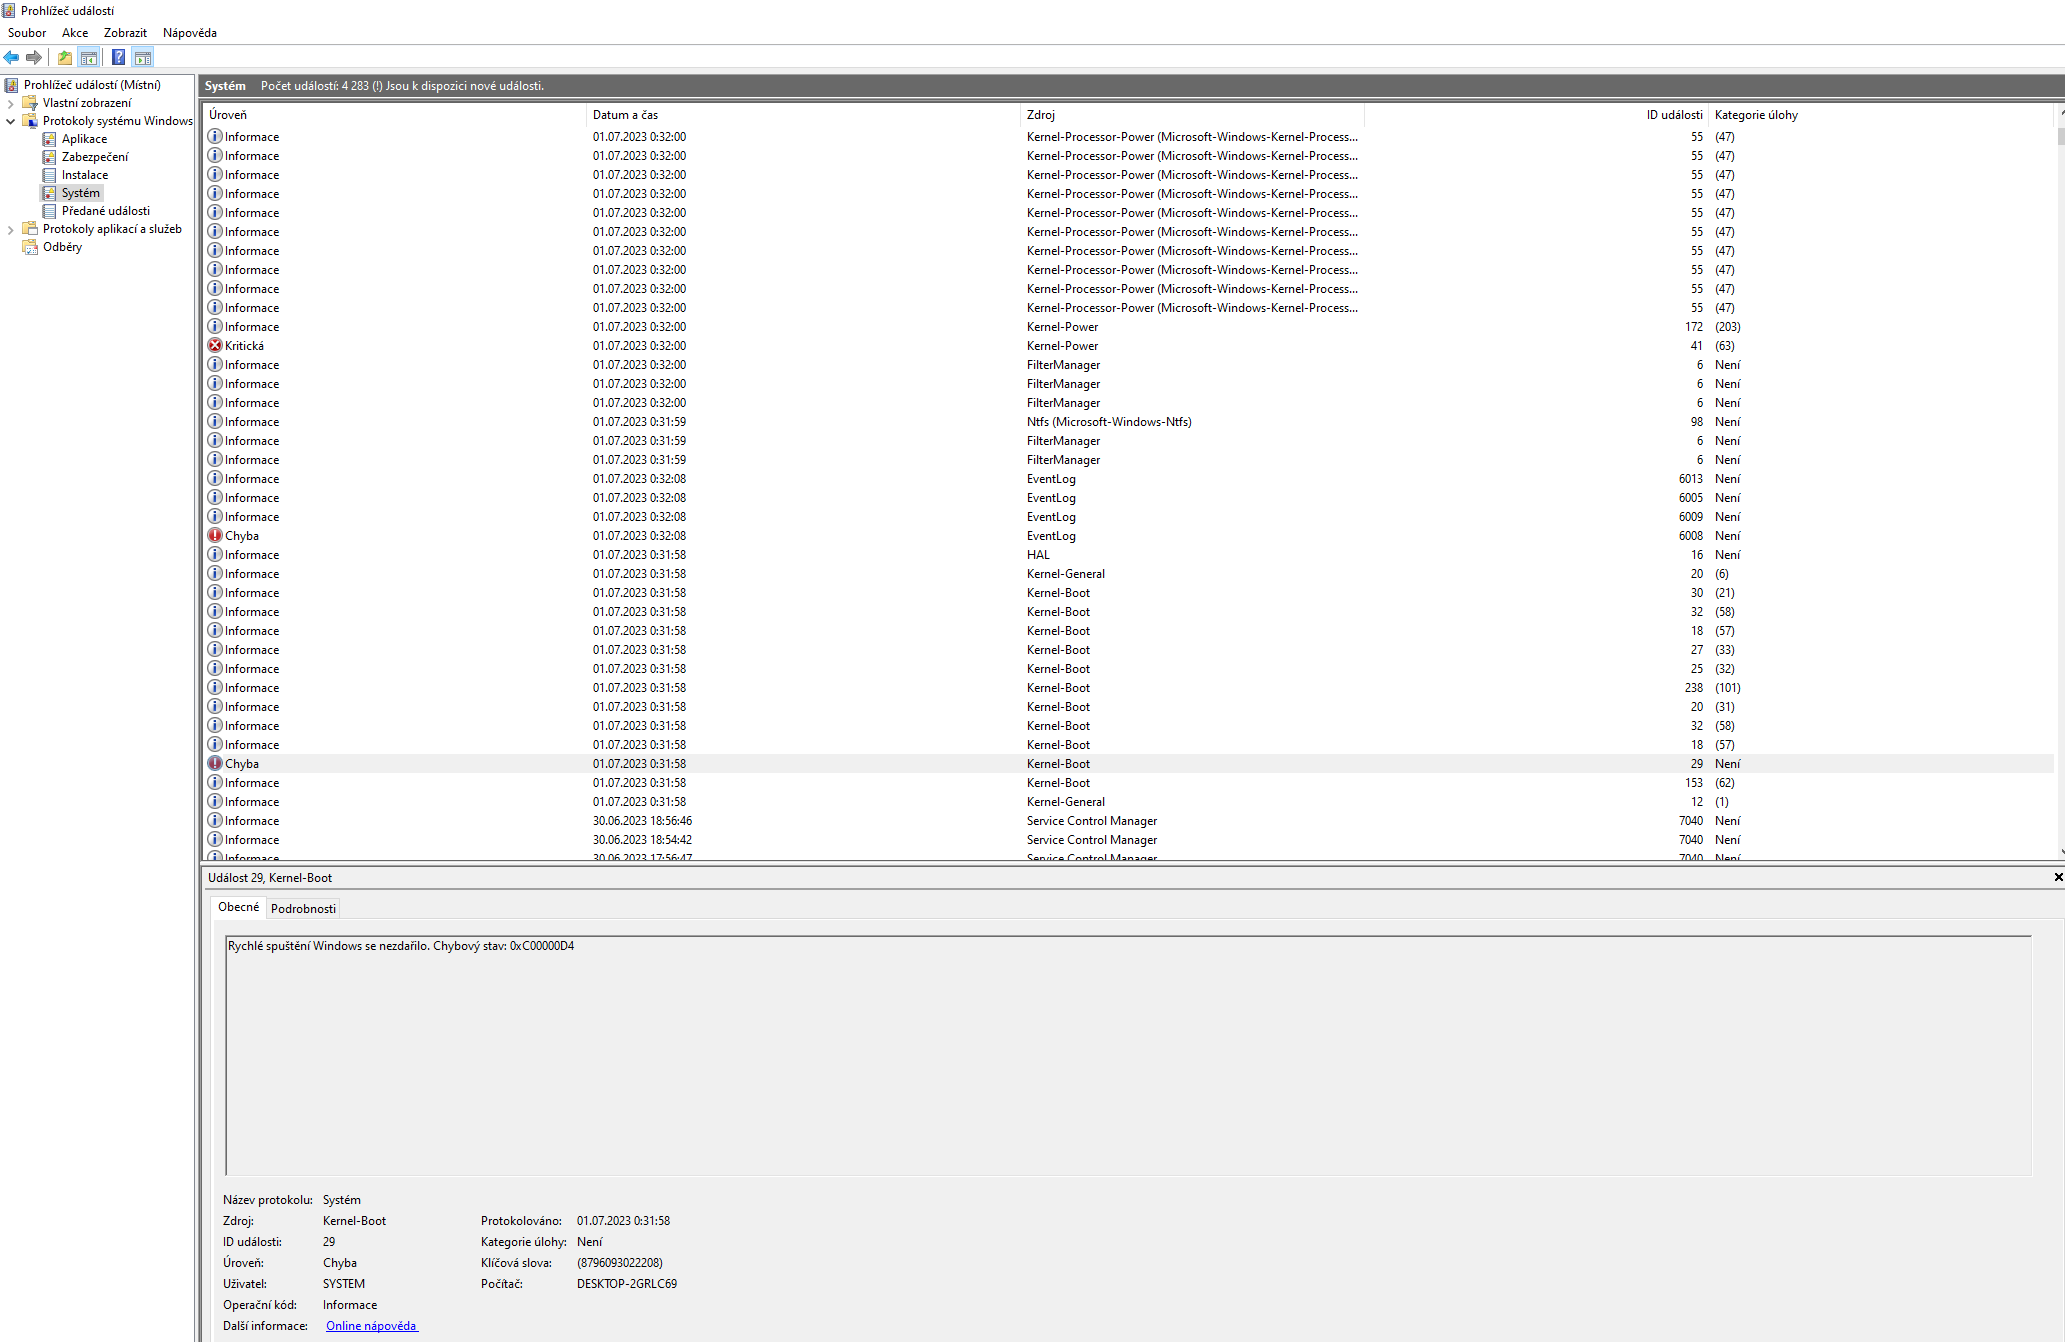Click the Forward arrow toolbar icon
The height and width of the screenshot is (1342, 2065).
pyautogui.click(x=34, y=58)
